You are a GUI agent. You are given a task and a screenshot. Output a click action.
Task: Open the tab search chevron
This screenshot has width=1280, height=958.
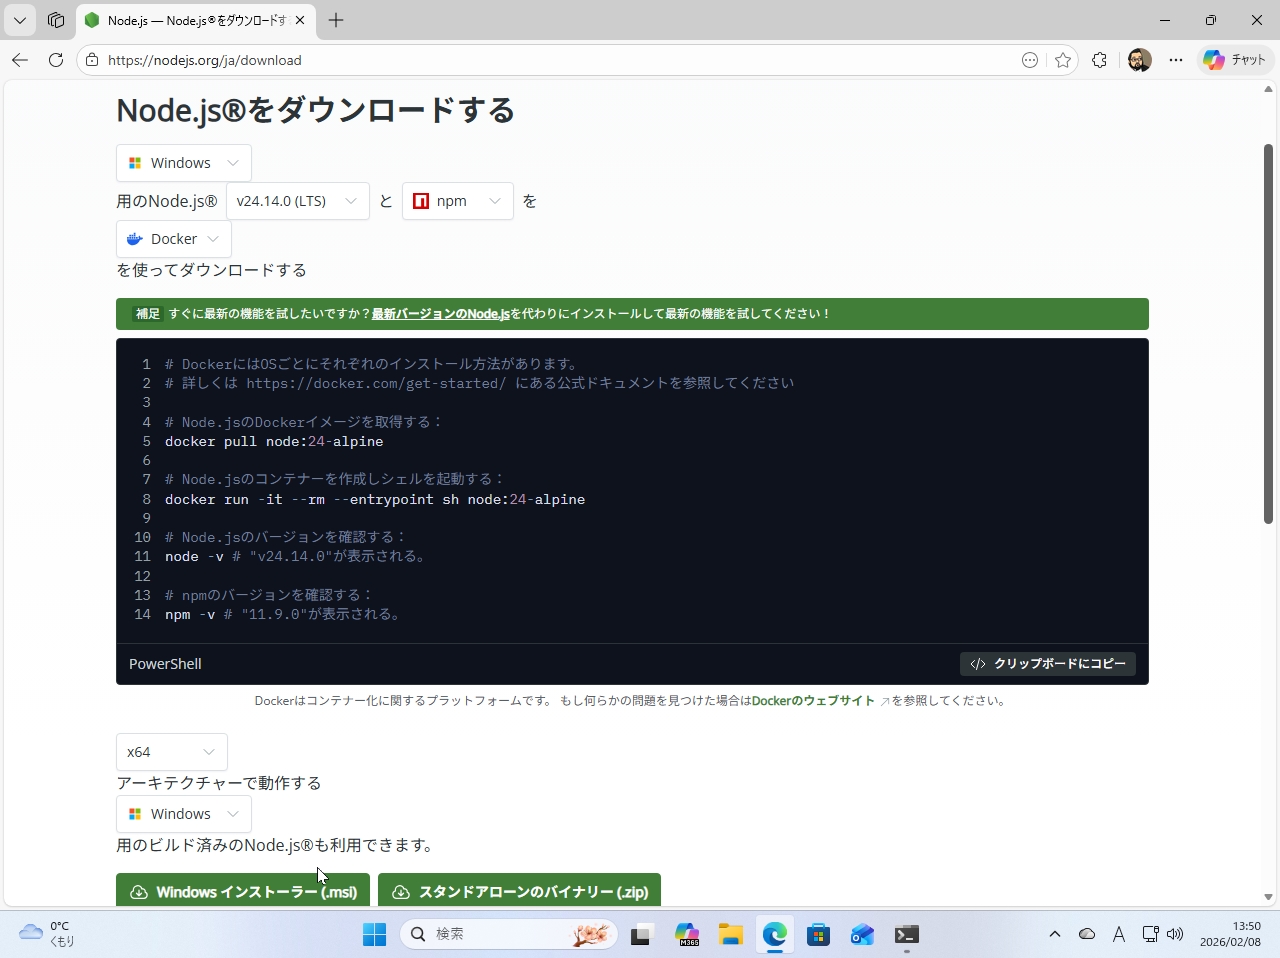coord(20,20)
